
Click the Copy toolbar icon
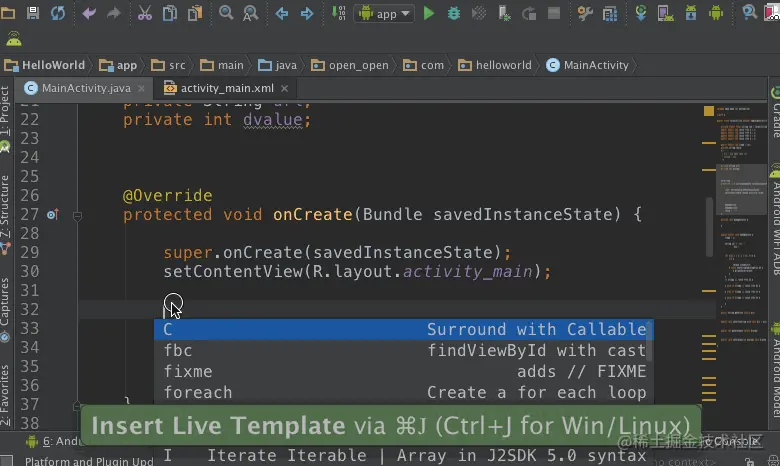pos(170,13)
